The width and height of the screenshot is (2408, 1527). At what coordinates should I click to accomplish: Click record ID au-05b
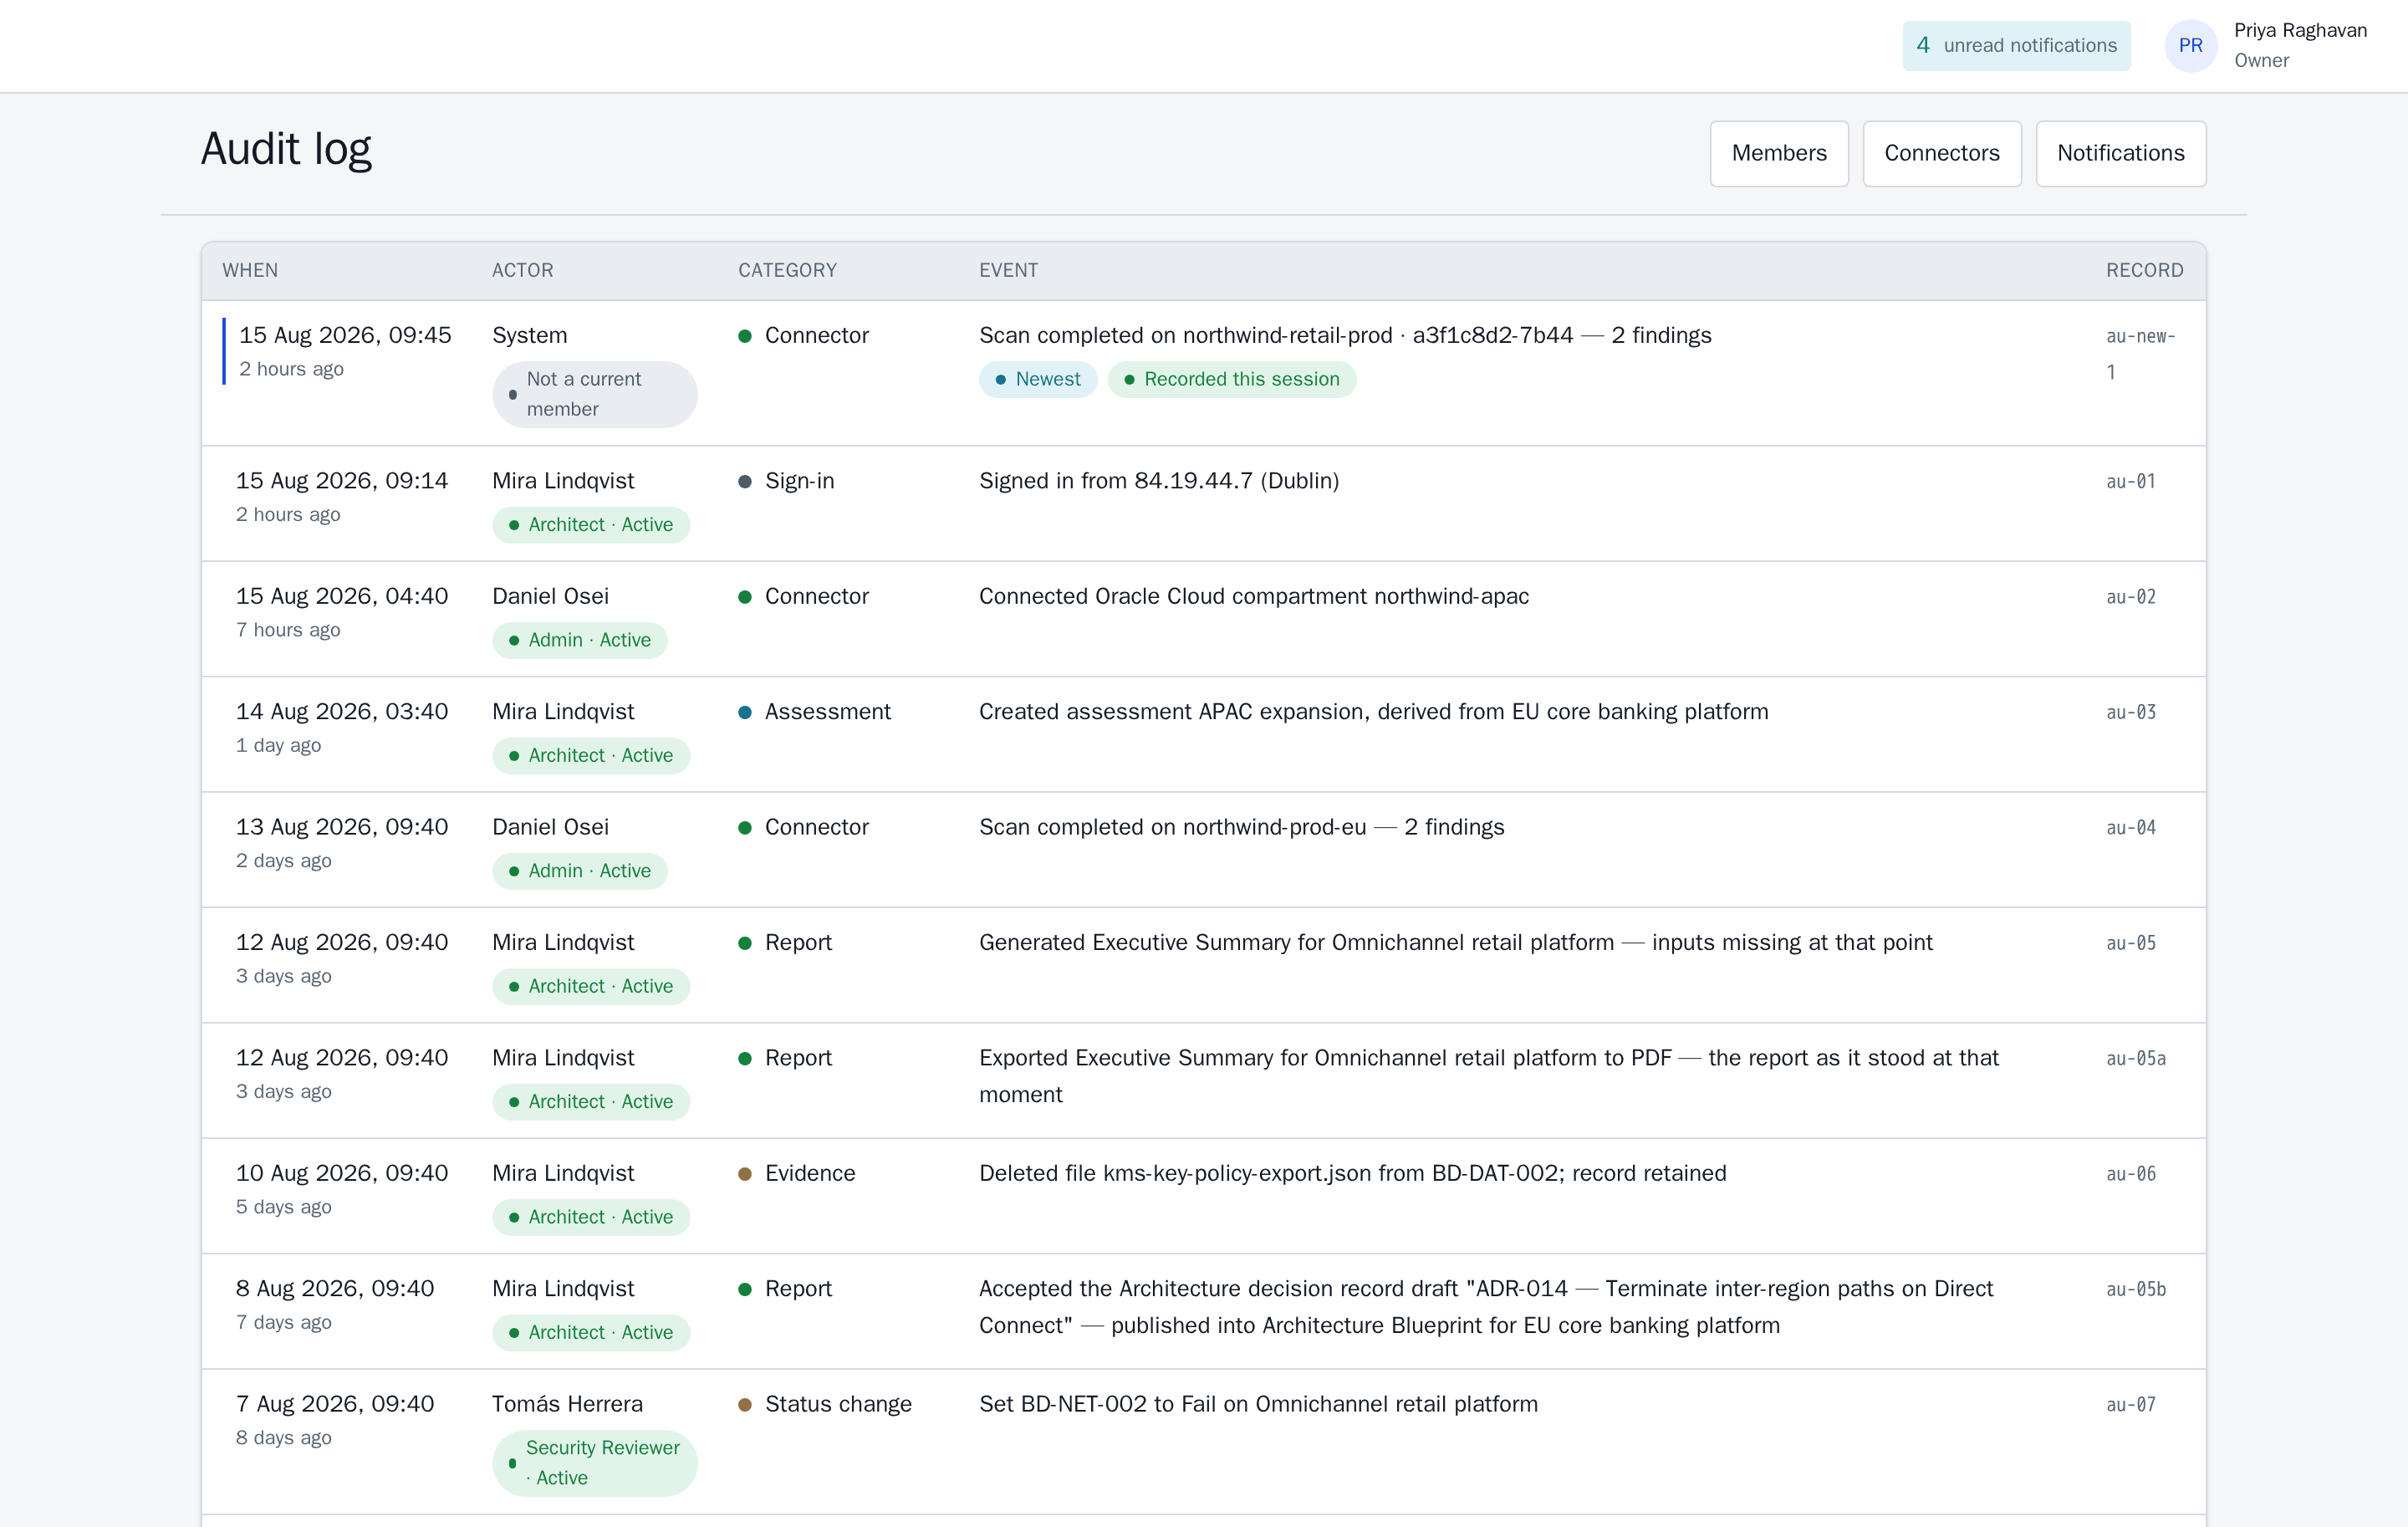[2136, 1289]
